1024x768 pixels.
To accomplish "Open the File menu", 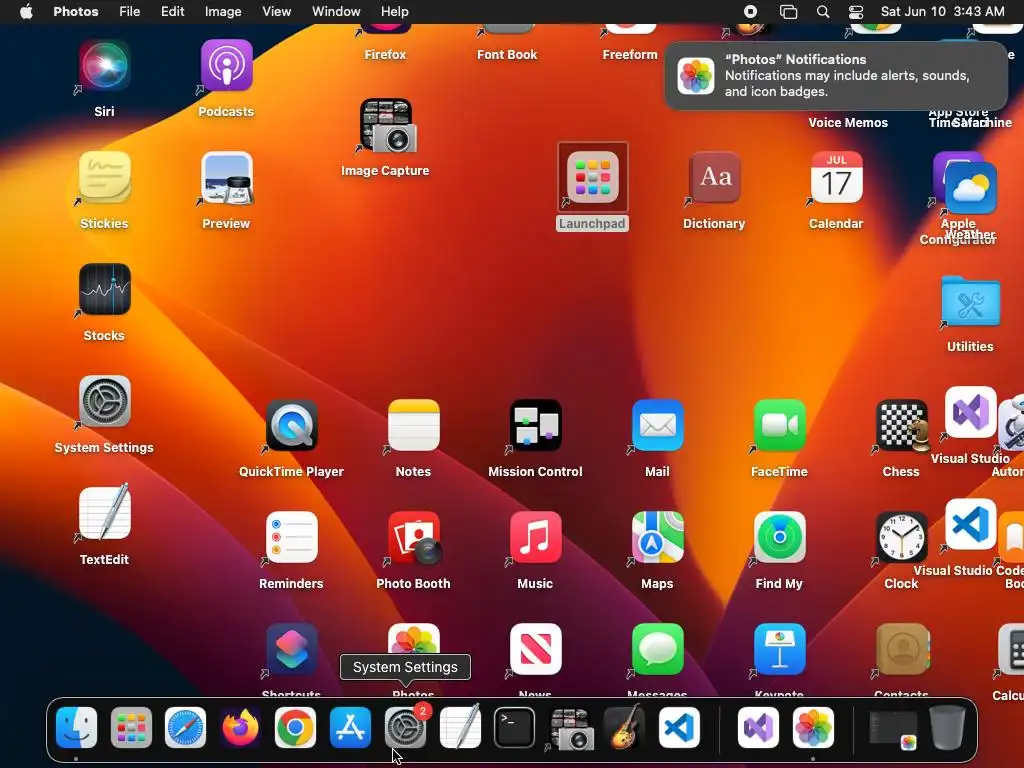I will 129,12.
